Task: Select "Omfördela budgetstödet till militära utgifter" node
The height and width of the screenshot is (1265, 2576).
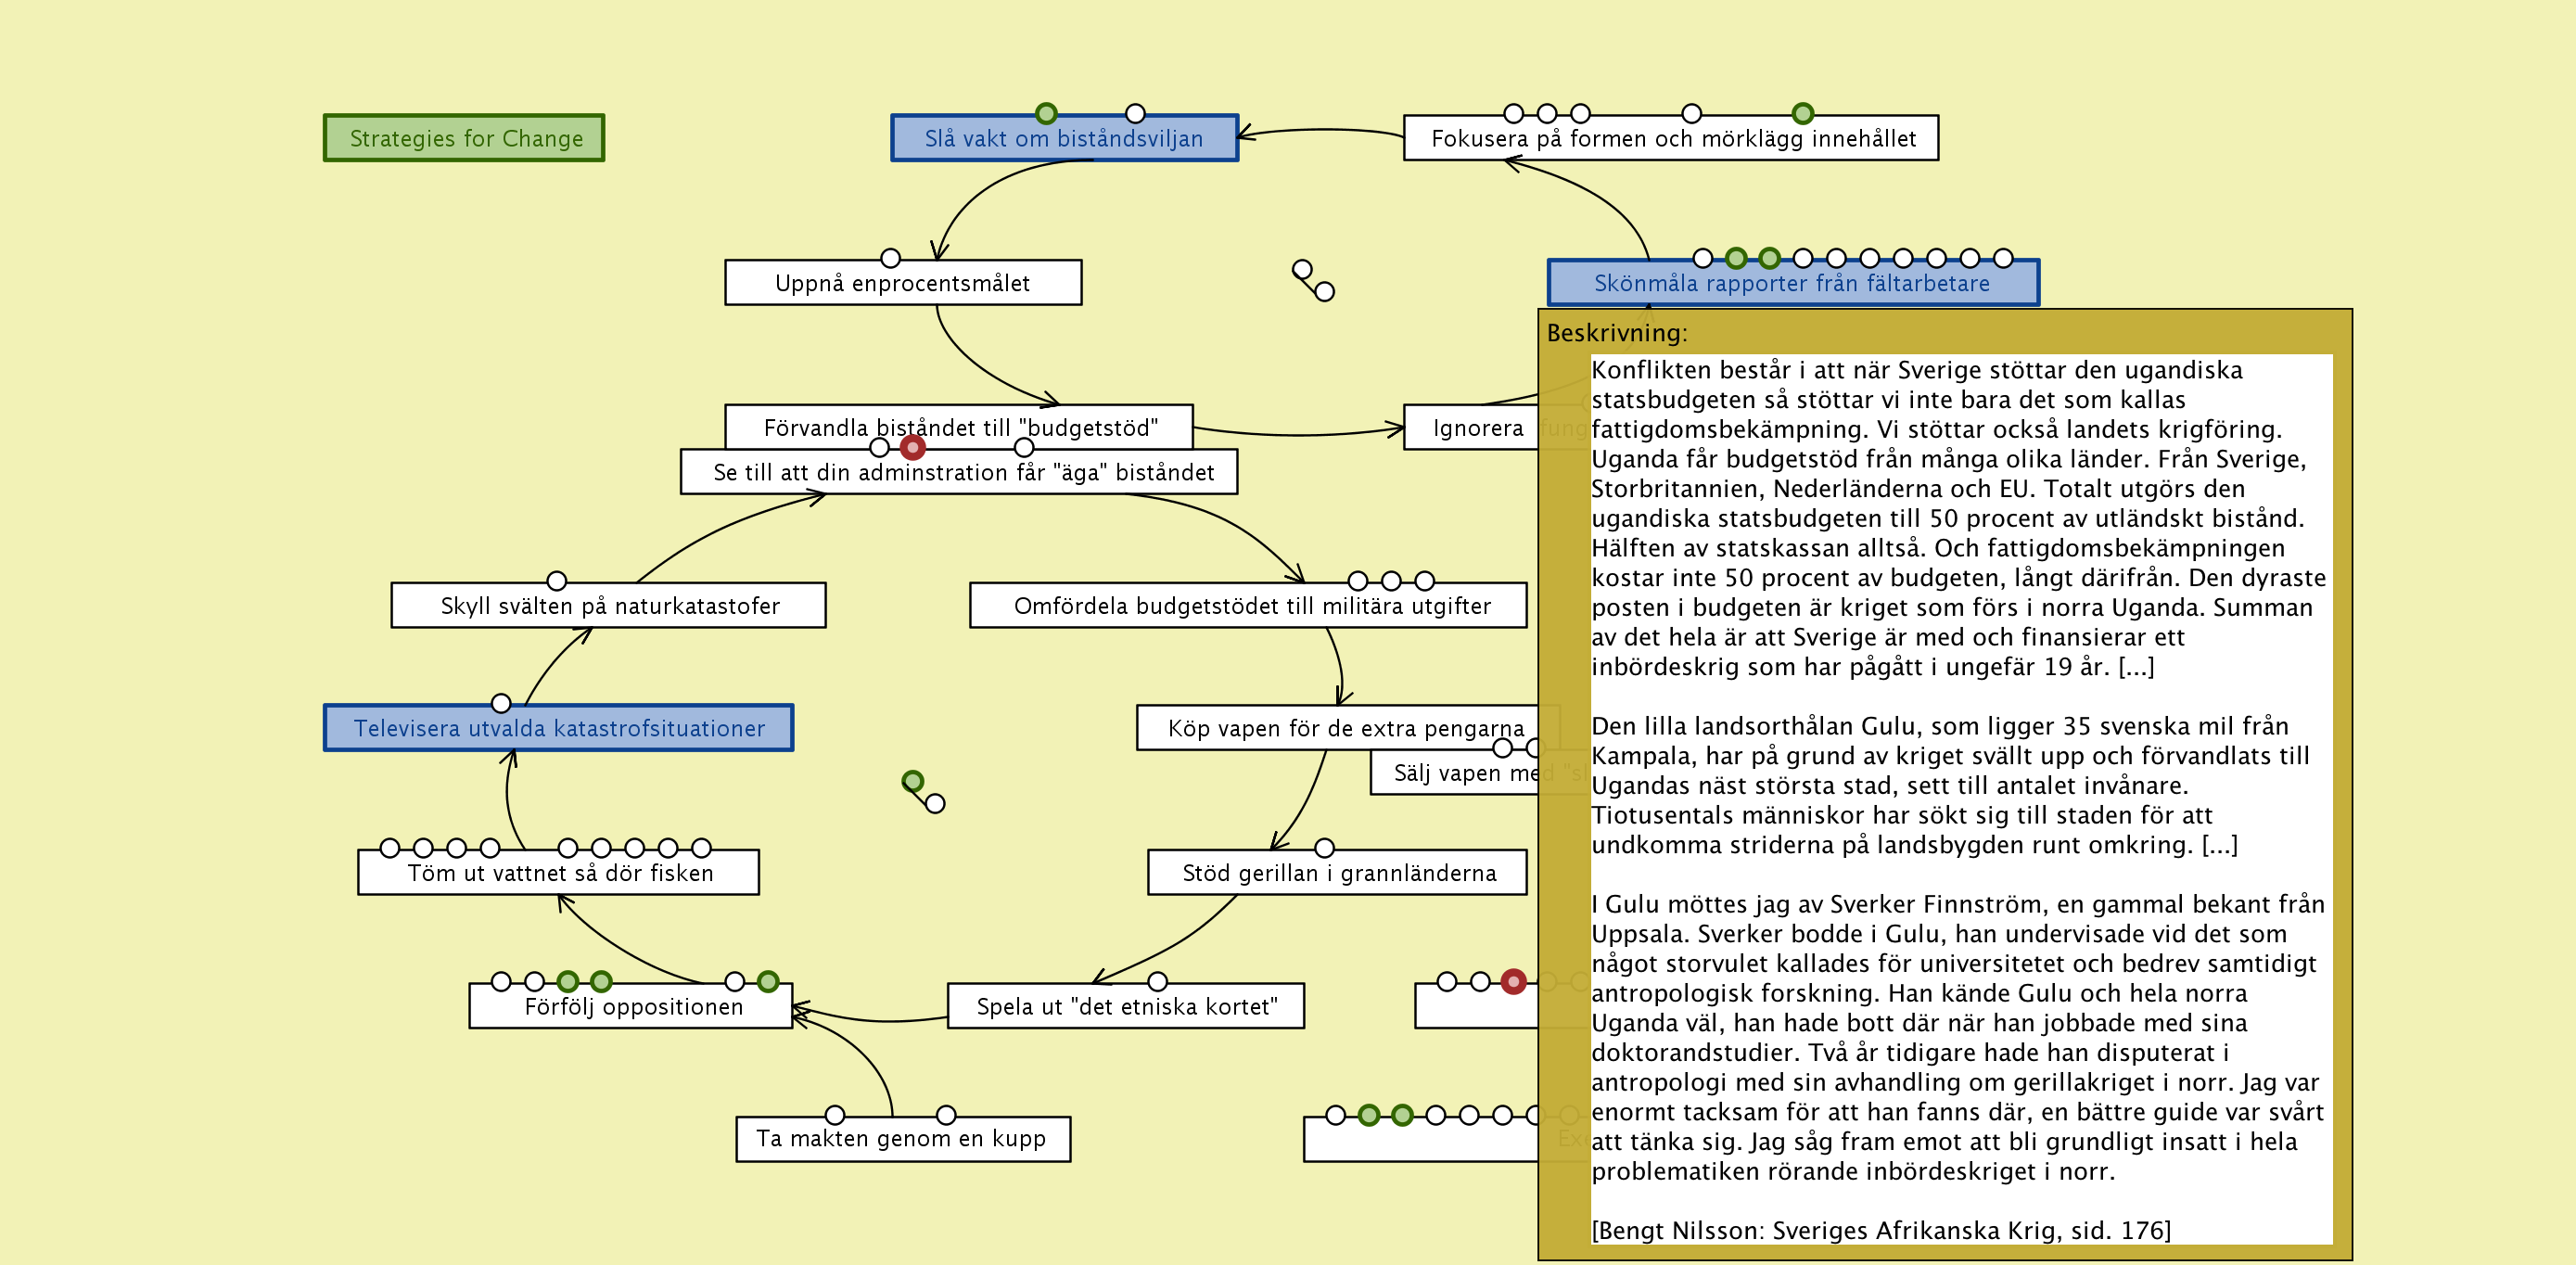Action: pyautogui.click(x=1249, y=606)
